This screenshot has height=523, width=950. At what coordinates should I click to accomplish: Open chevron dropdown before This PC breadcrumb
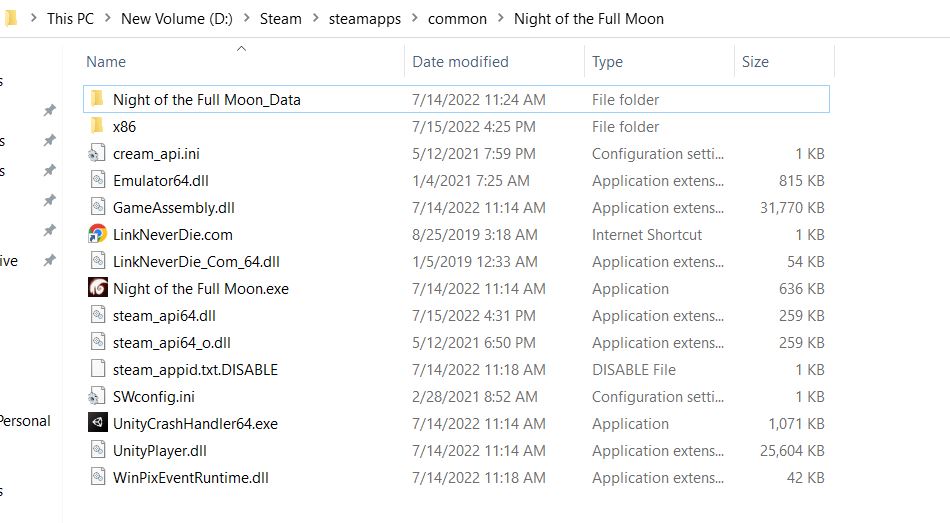33,19
